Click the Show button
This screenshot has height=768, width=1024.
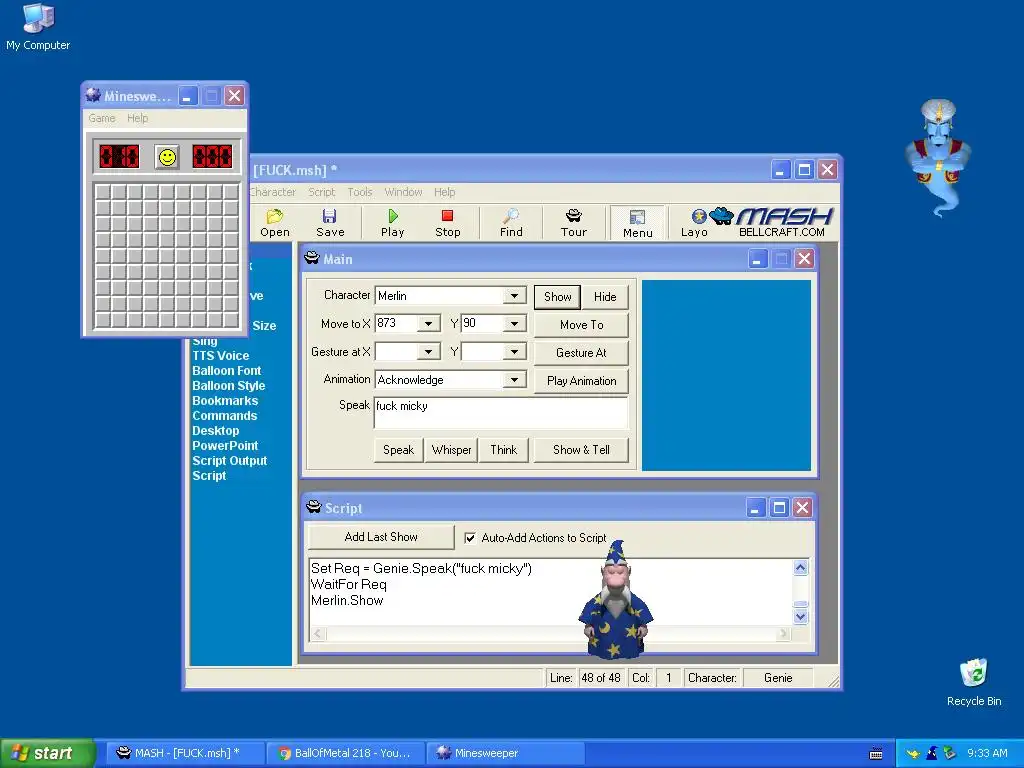click(557, 296)
